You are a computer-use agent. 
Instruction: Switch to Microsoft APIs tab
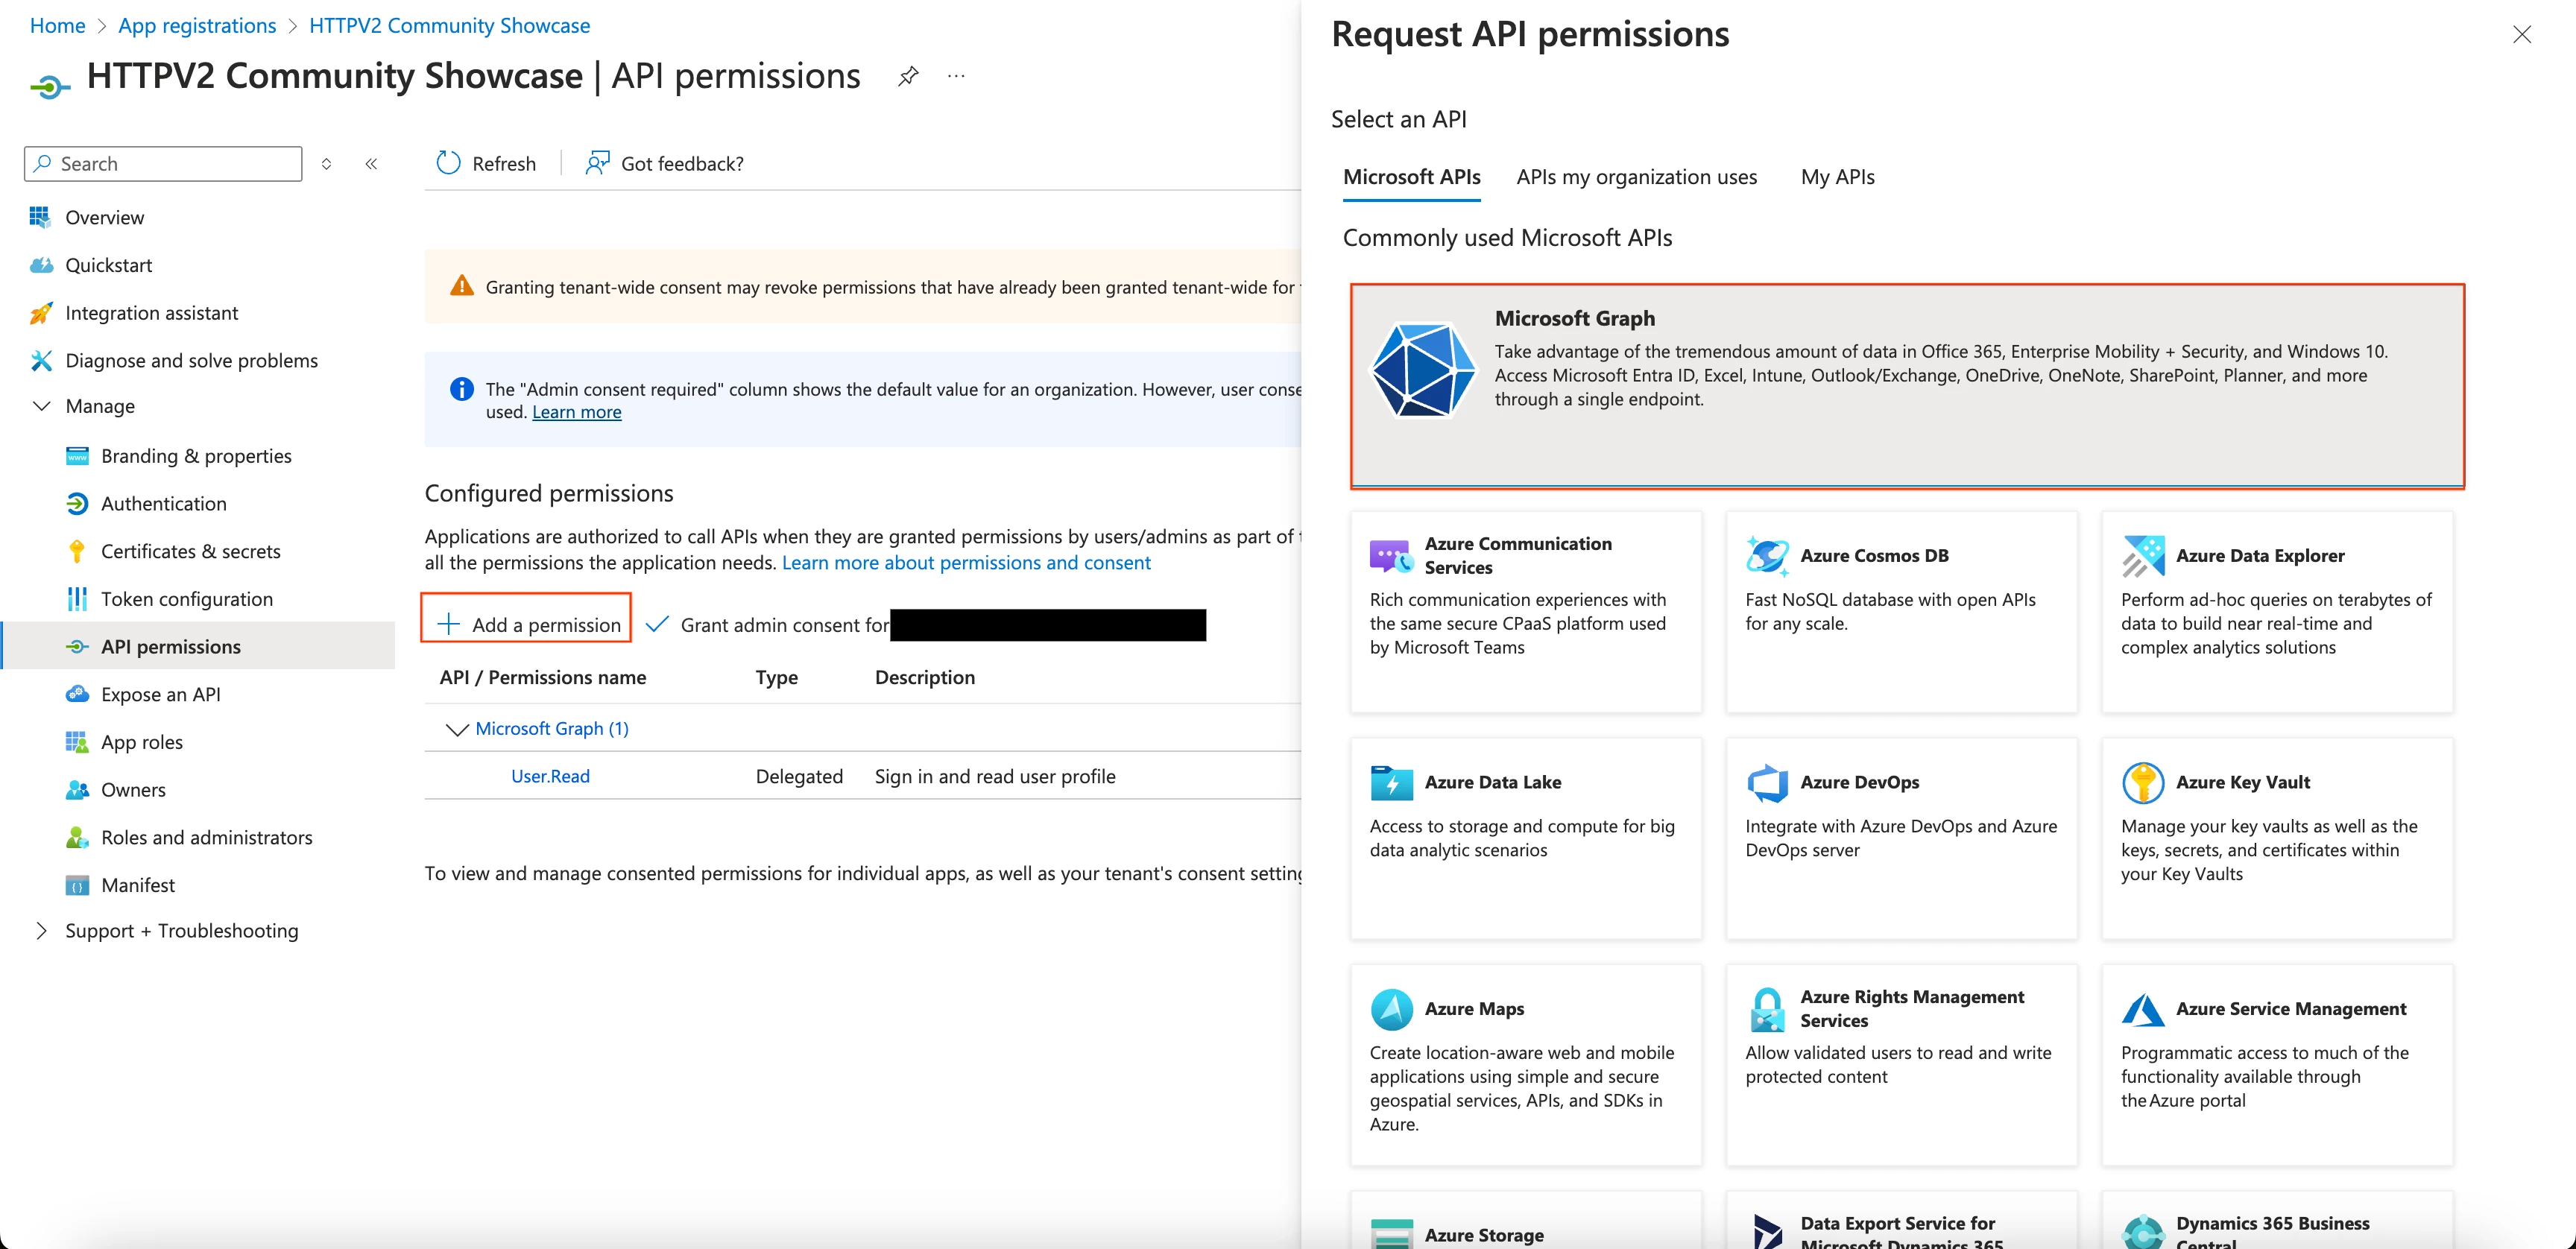[1411, 177]
